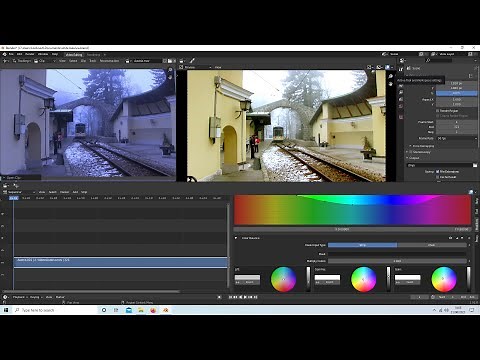Viewport: 480px width, 360px height.
Task: Click the Resolution X value field
Action: pyautogui.click(x=456, y=83)
